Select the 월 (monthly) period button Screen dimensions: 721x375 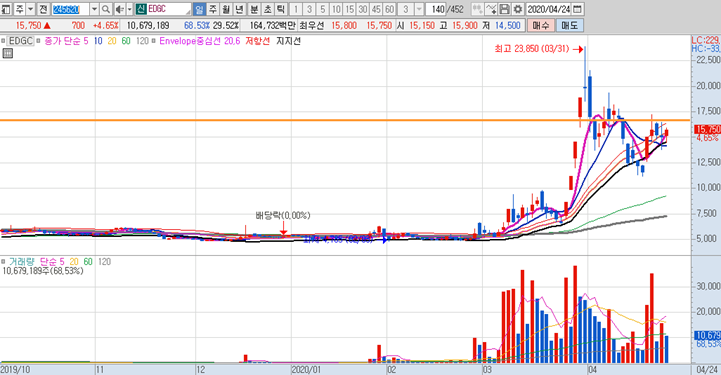pyautogui.click(x=226, y=9)
